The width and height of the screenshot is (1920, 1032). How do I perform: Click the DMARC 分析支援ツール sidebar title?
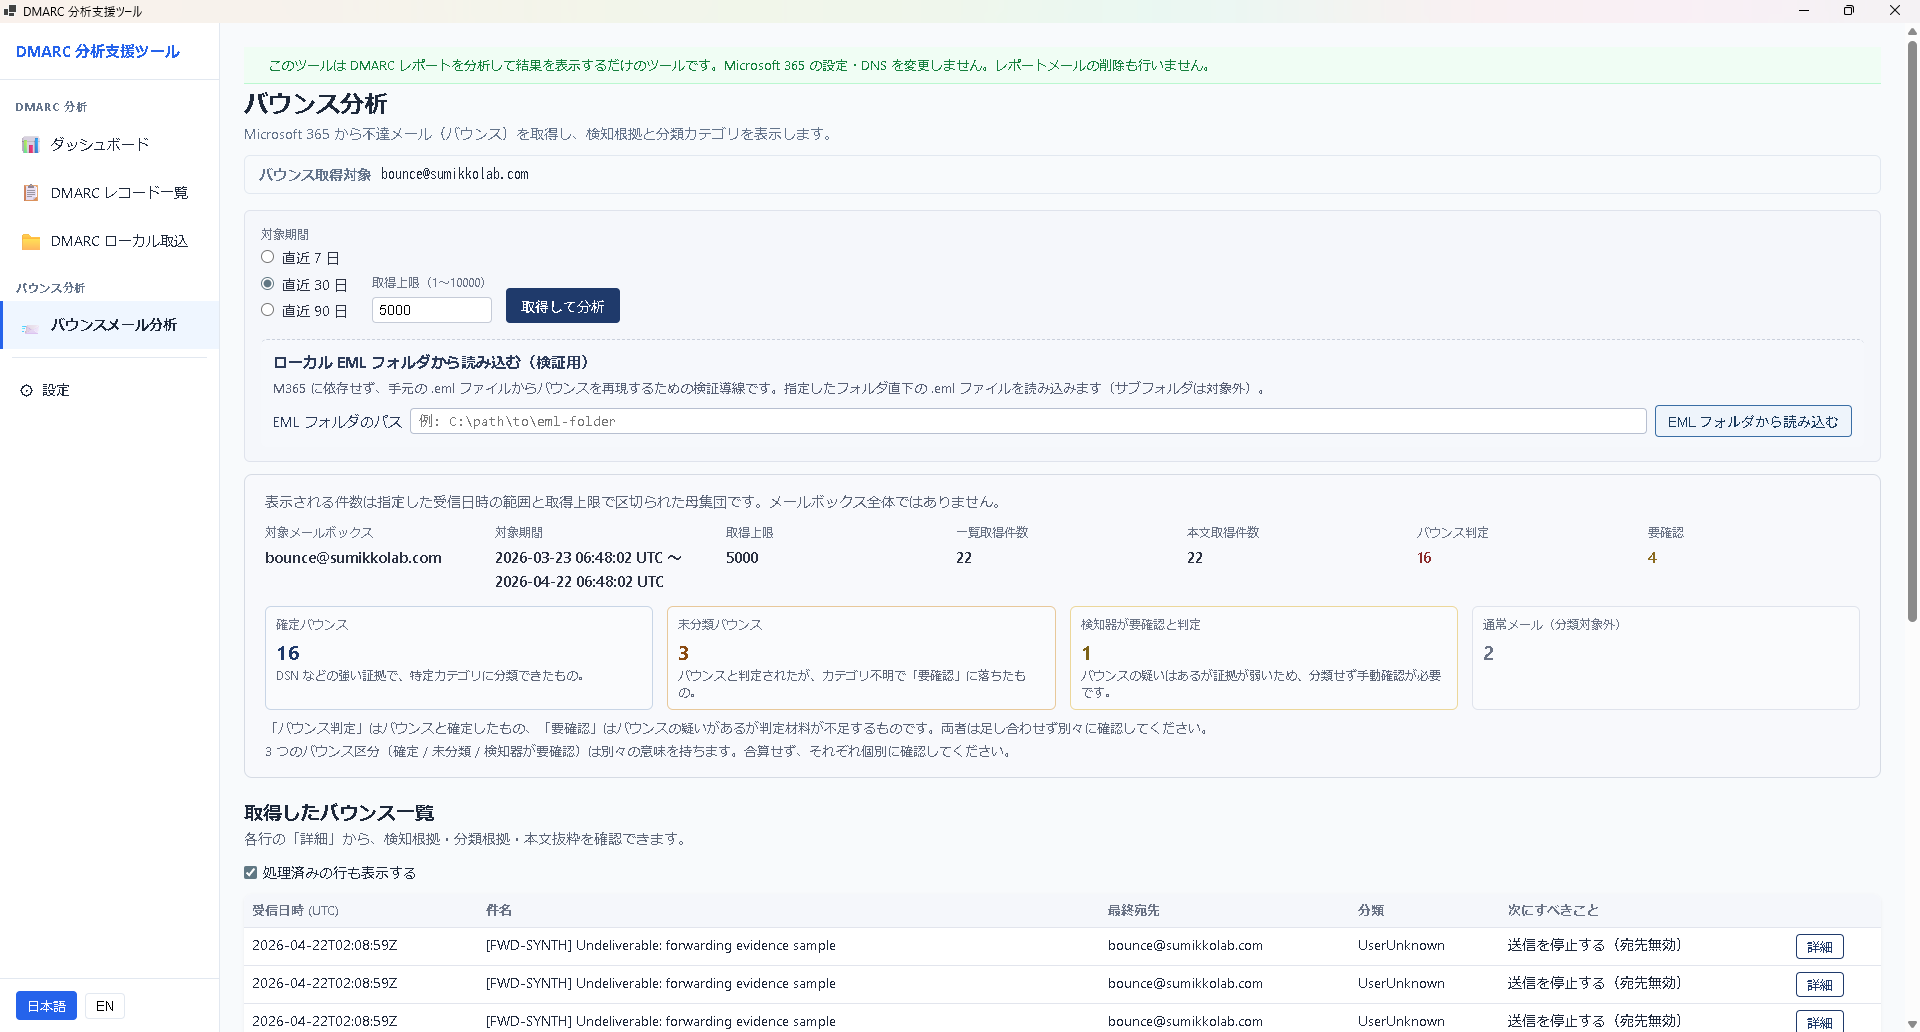[x=98, y=51]
